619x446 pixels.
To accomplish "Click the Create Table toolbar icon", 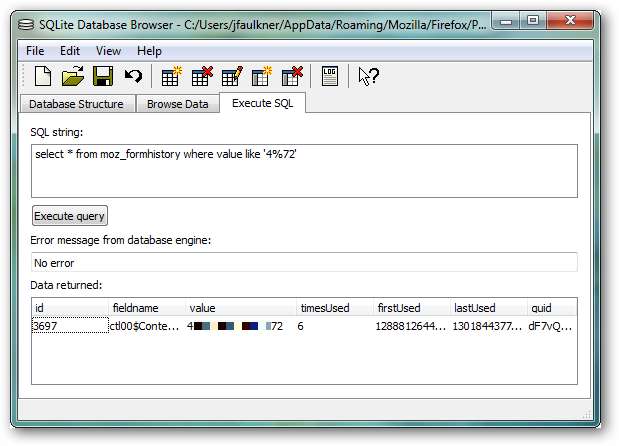I will point(172,76).
